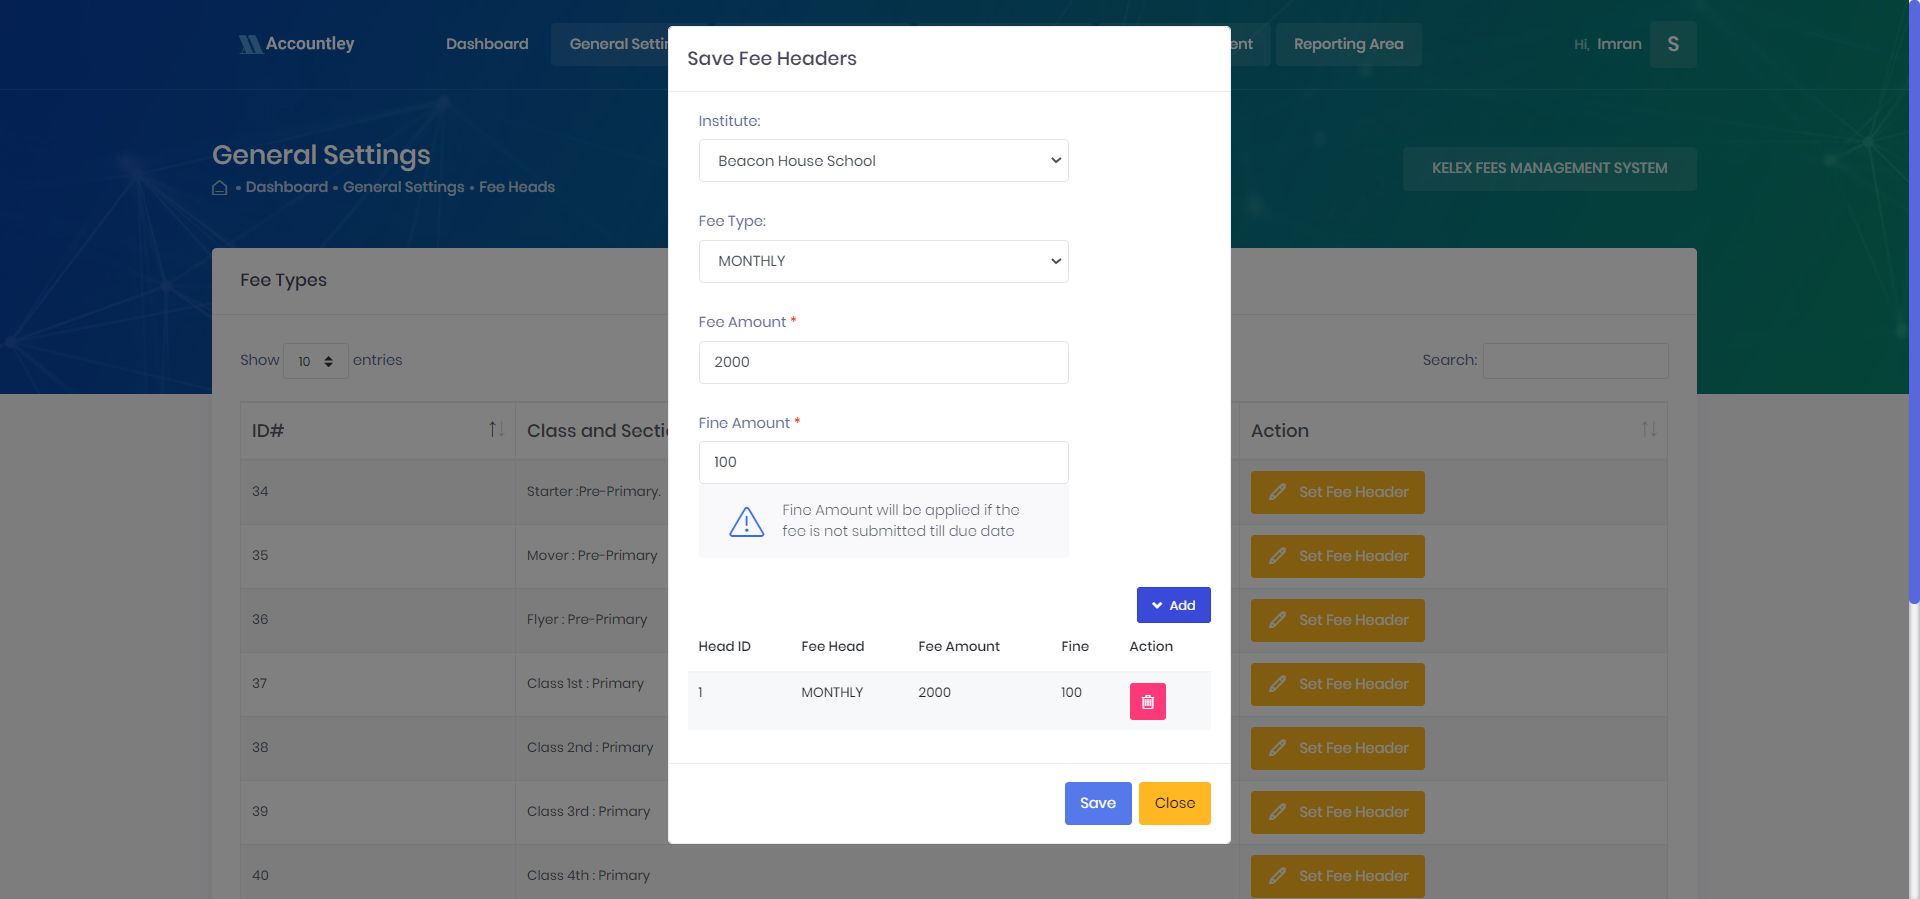Delete the MONTHLY fee head row
1920x899 pixels.
(x=1147, y=701)
